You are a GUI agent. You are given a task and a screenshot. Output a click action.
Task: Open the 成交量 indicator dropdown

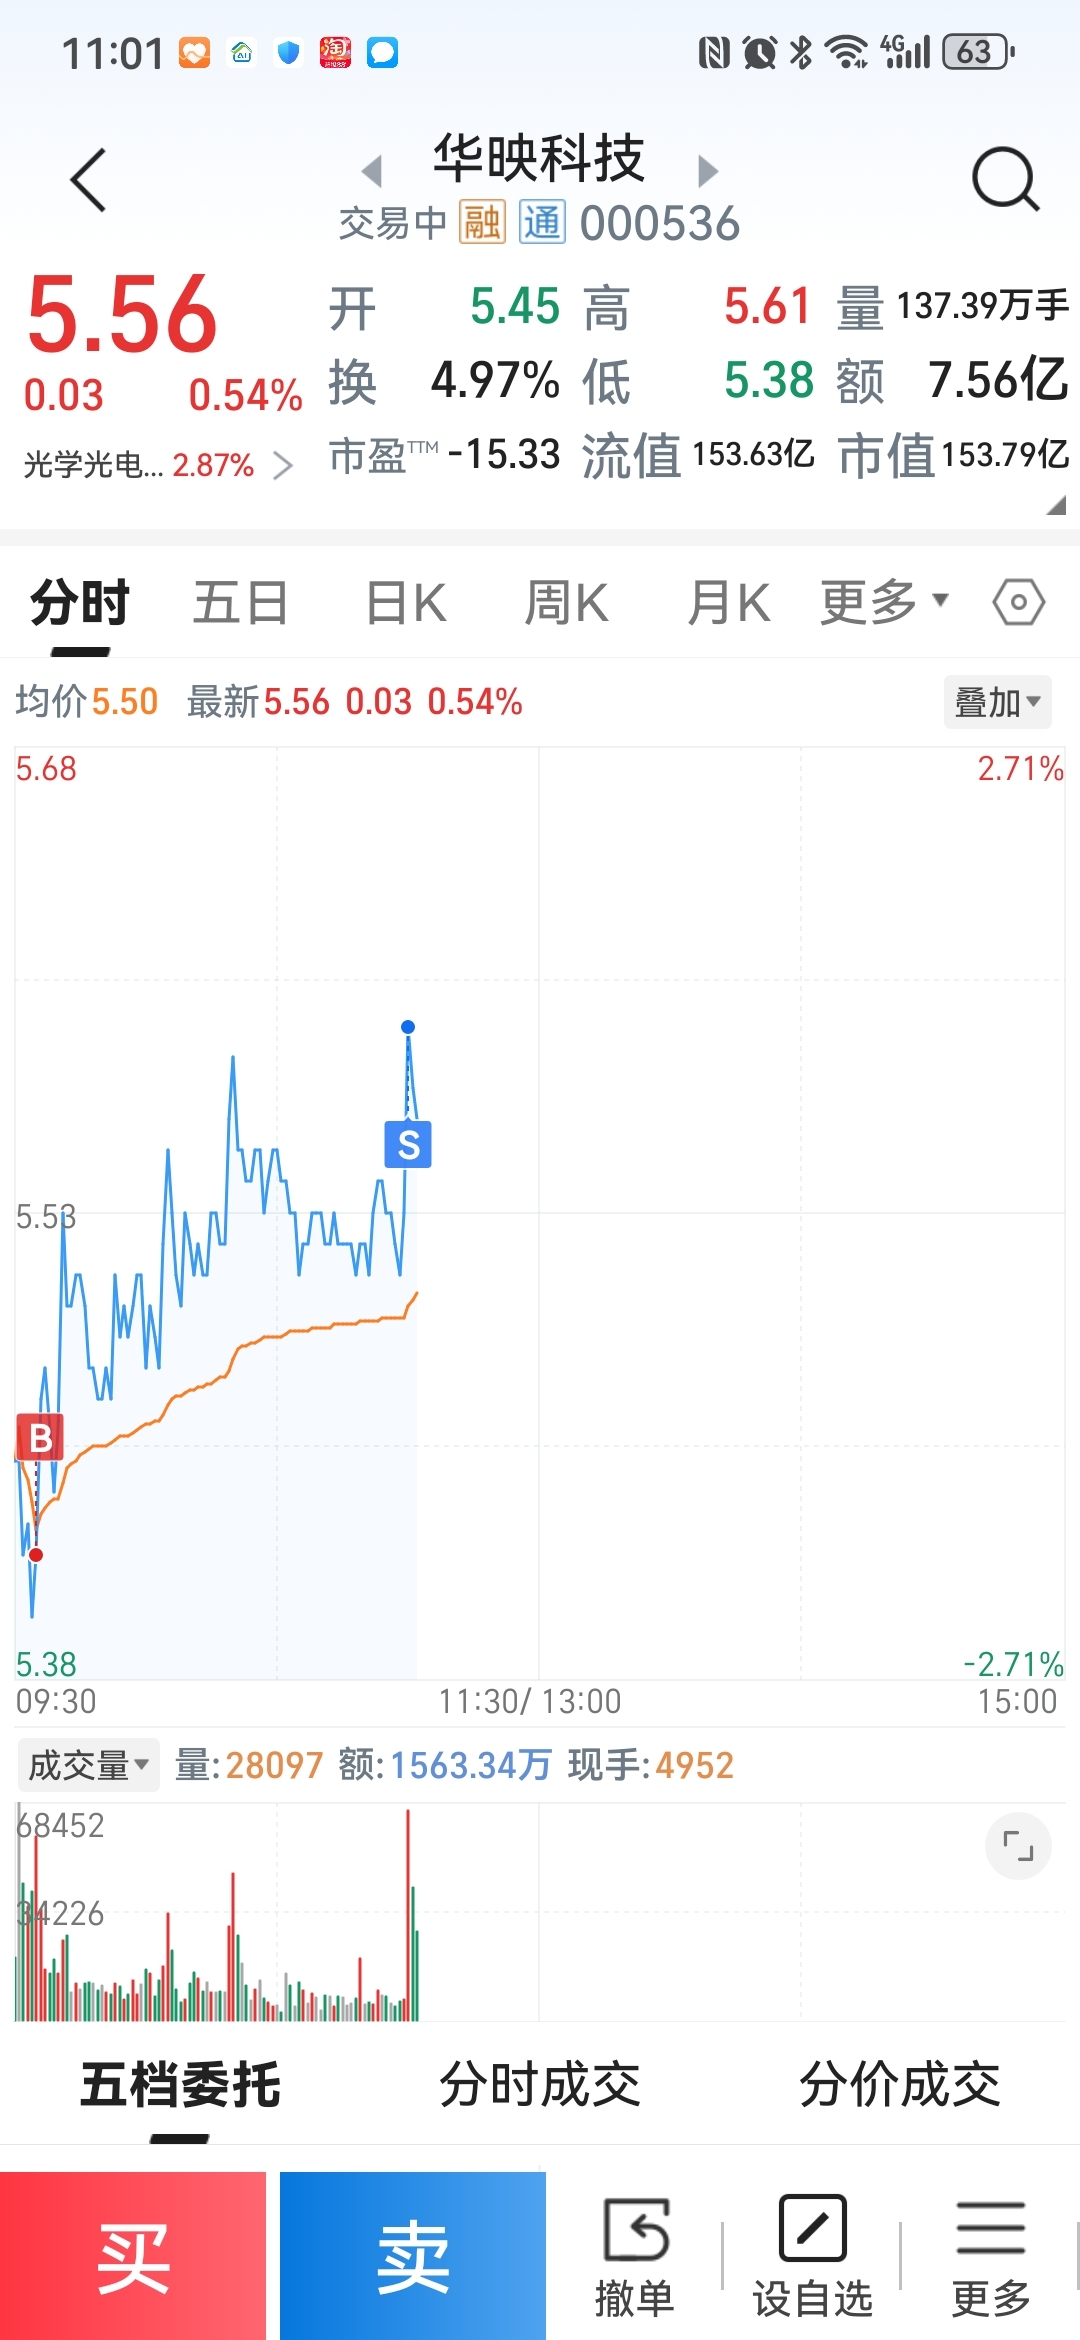pos(88,1765)
